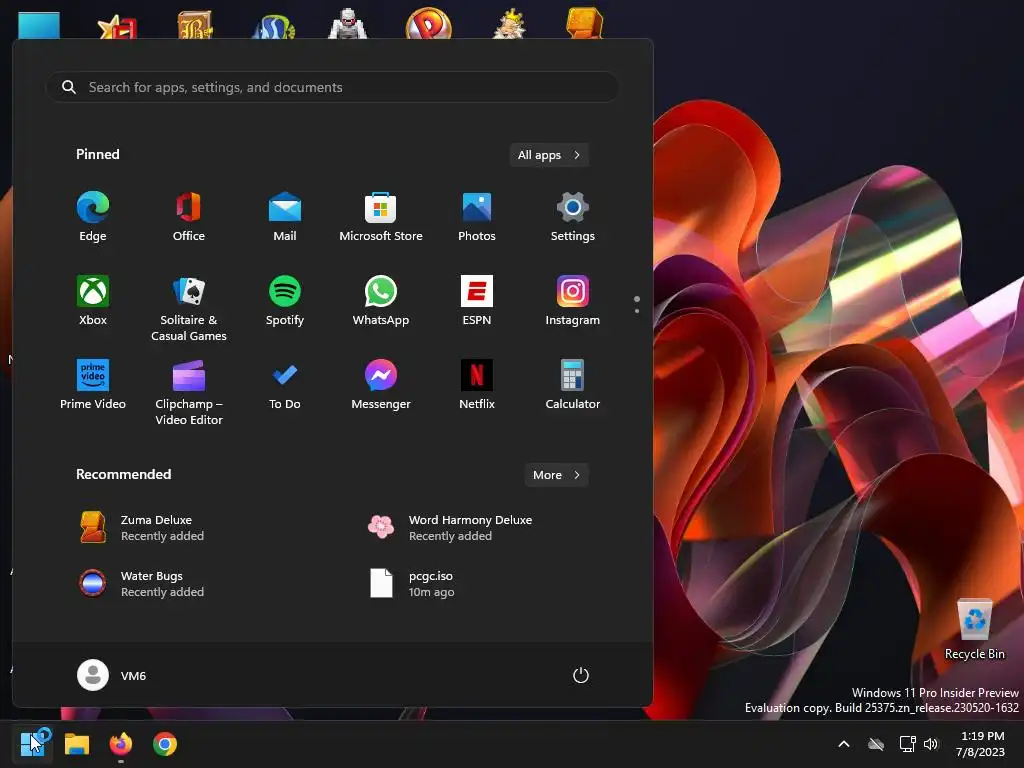
Task: Launch Spotify from Start menu
Action: (x=285, y=301)
